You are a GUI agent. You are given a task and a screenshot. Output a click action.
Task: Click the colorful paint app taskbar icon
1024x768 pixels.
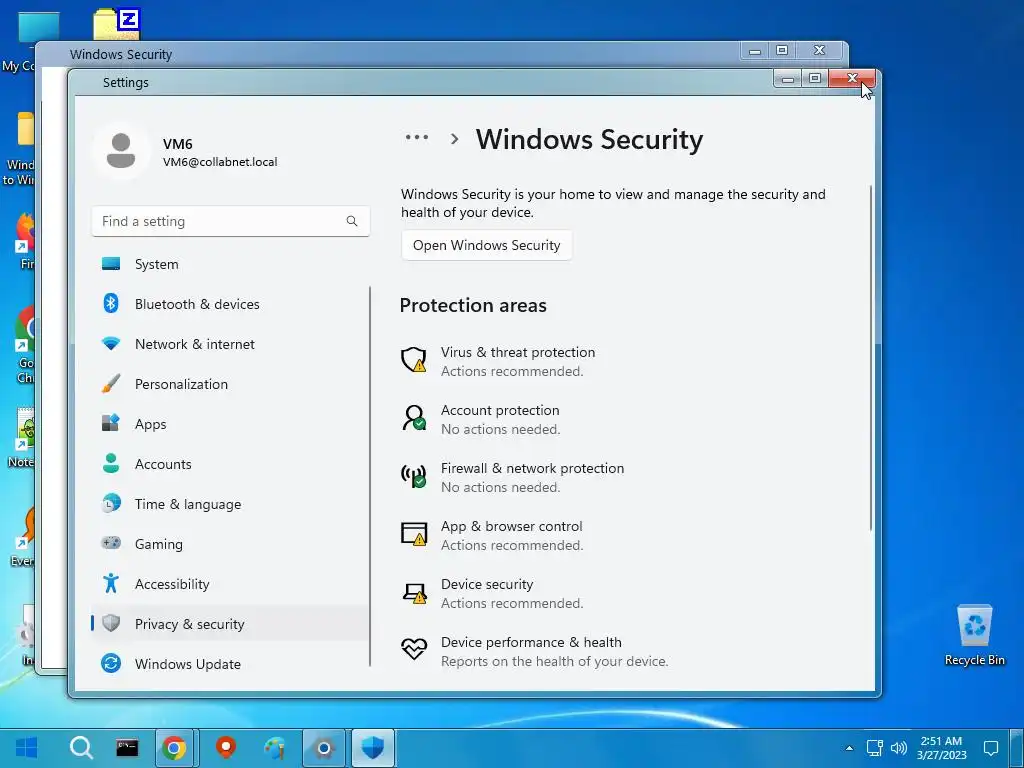pos(275,748)
